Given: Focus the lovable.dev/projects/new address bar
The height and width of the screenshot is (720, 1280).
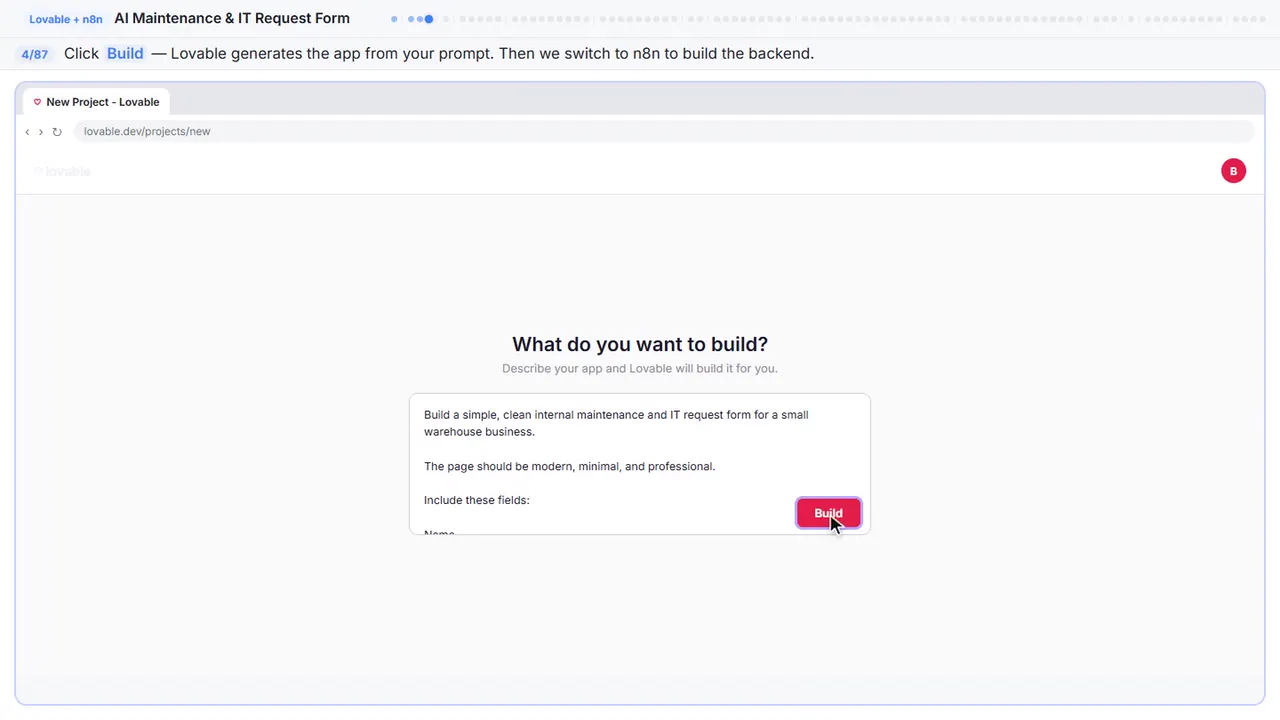Looking at the screenshot, I should 663,131.
